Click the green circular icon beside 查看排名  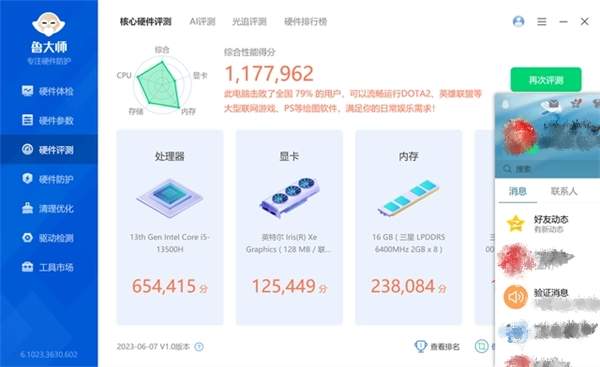pos(481,346)
